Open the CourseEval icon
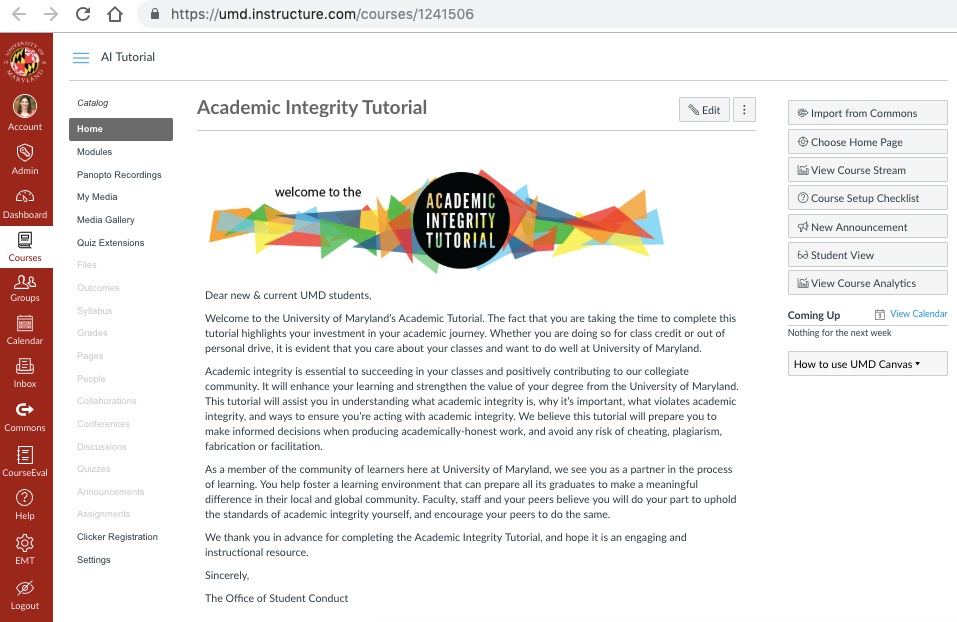Screen dimensions: 957x622 point(25,455)
